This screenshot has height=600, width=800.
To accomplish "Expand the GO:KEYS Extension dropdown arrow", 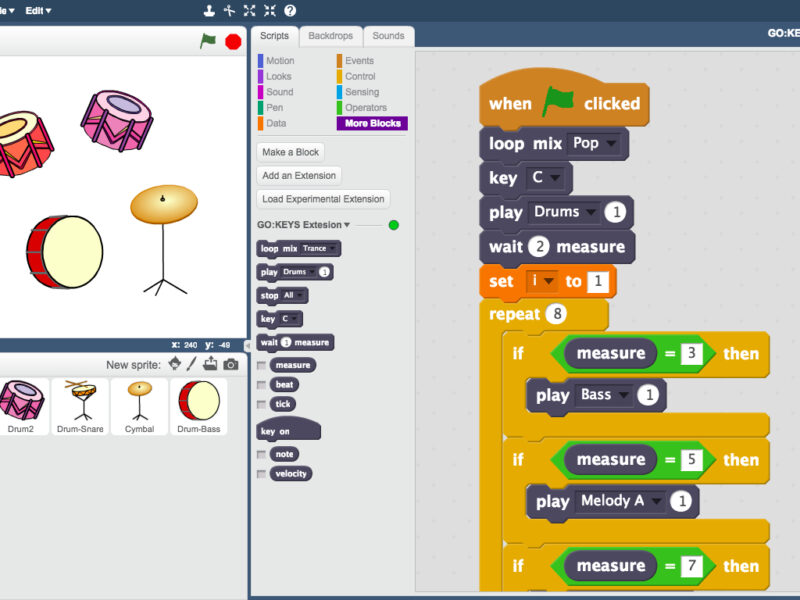I will click(347, 225).
